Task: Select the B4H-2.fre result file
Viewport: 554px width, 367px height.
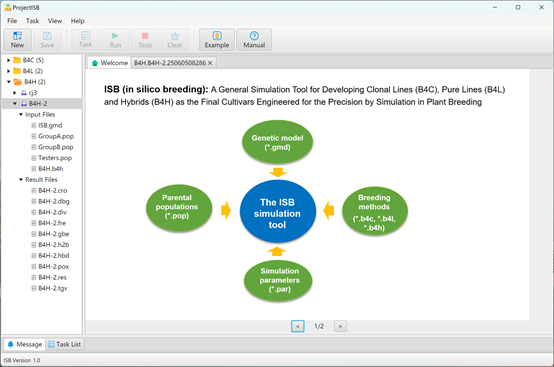Action: pyautogui.click(x=52, y=223)
